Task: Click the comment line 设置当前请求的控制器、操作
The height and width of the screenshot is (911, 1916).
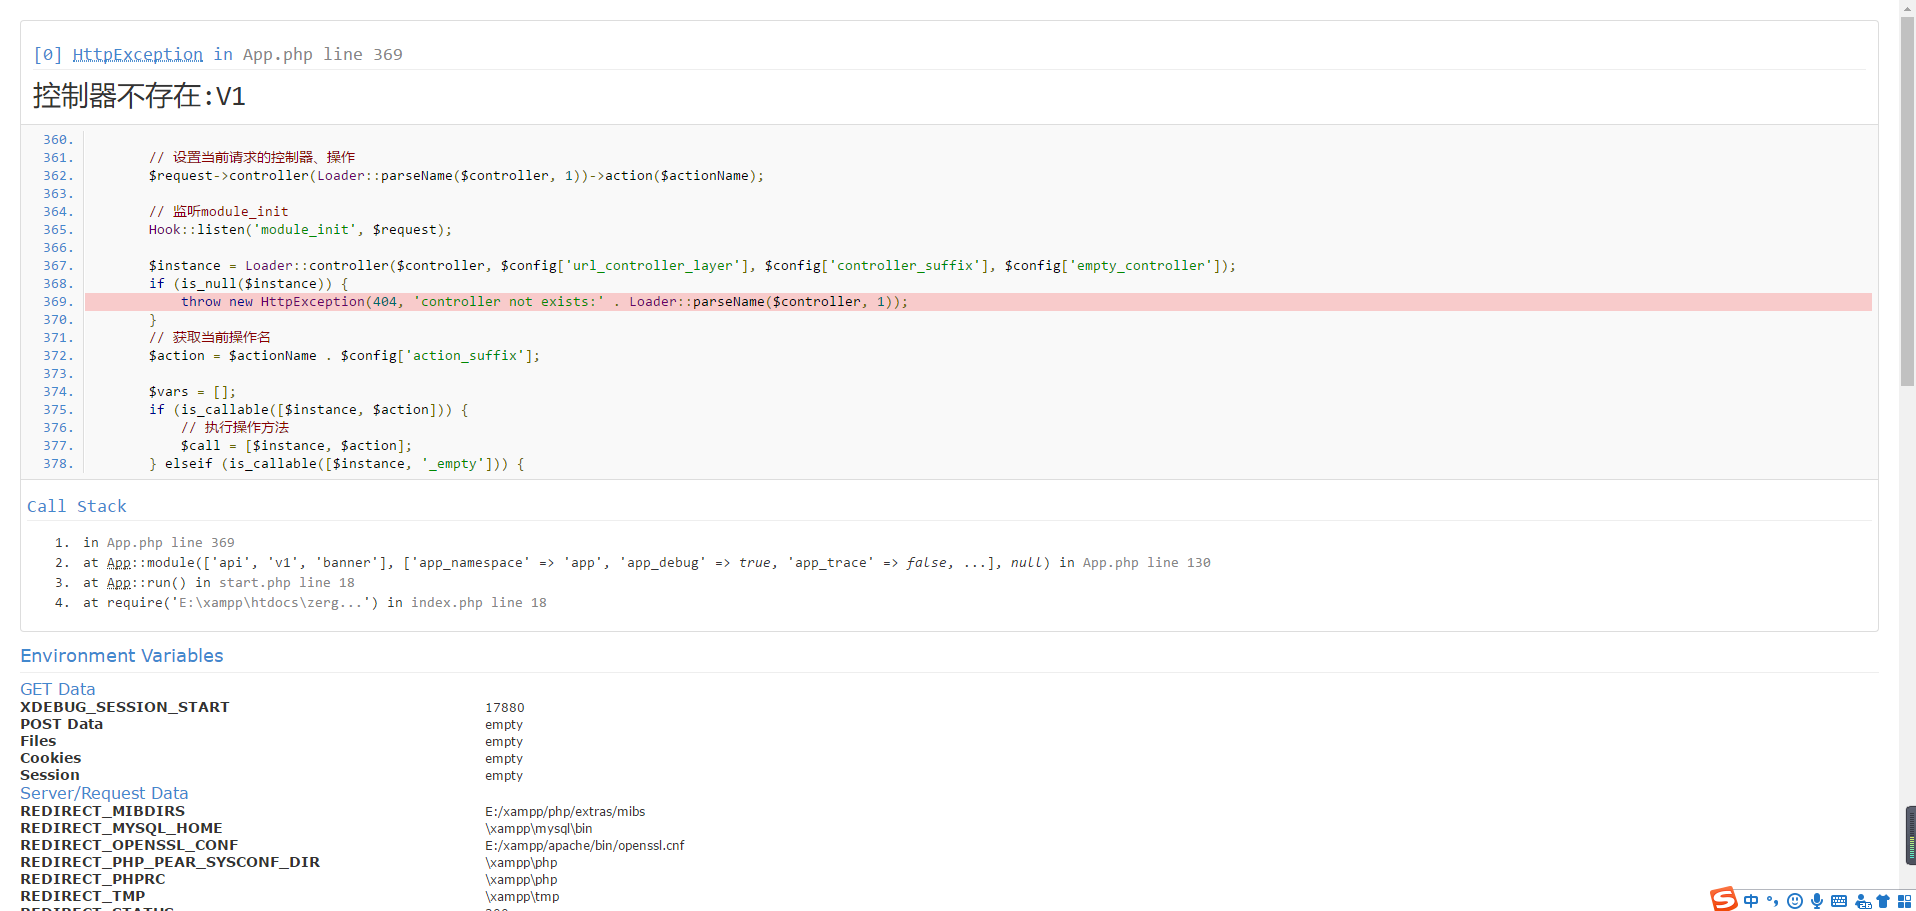Action: (252, 158)
